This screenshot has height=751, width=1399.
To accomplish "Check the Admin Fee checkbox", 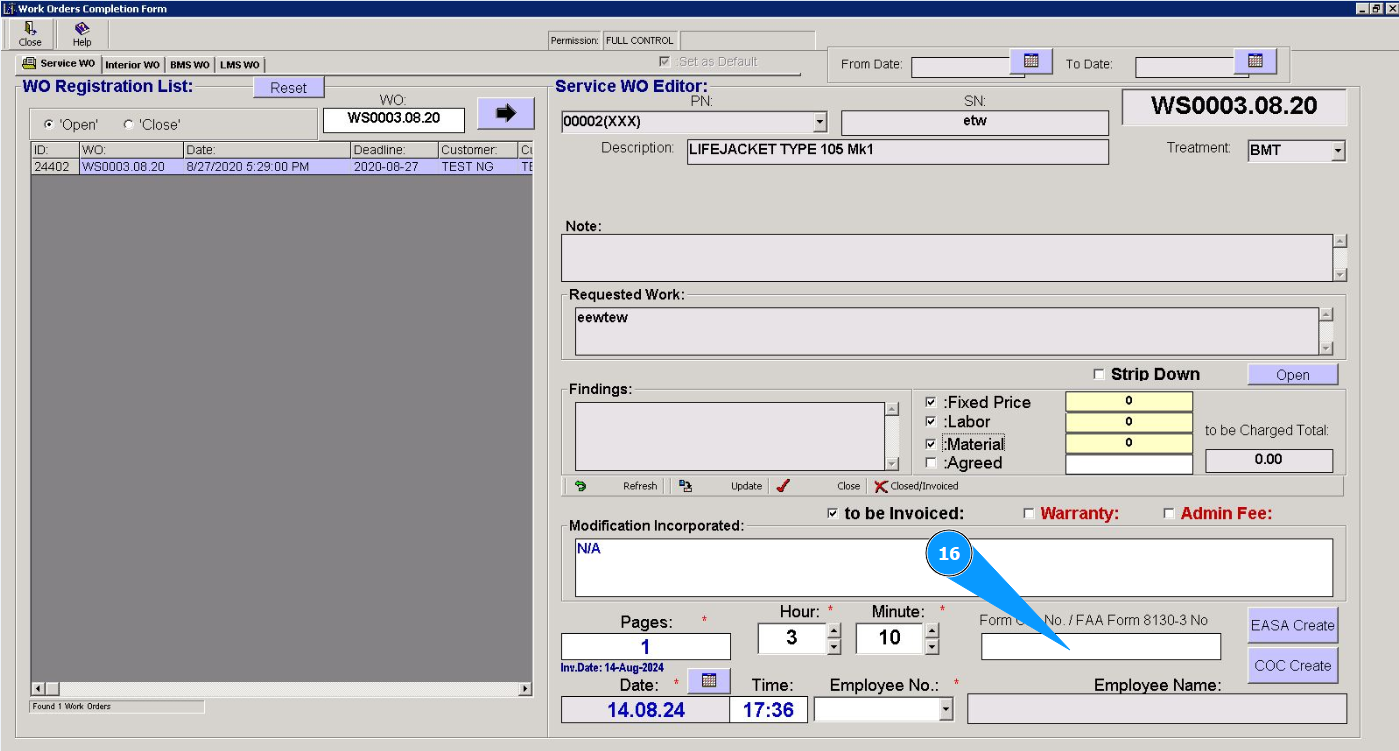I will point(1169,514).
